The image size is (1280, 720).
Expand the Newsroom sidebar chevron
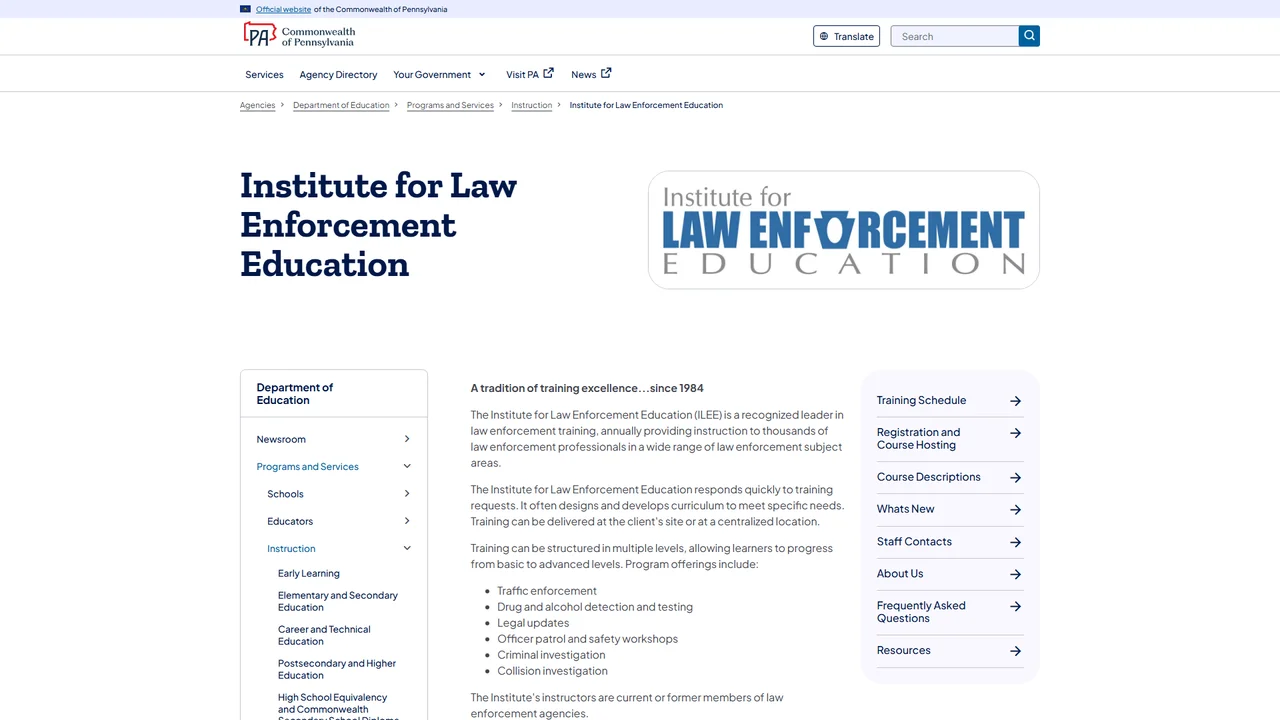(x=407, y=439)
